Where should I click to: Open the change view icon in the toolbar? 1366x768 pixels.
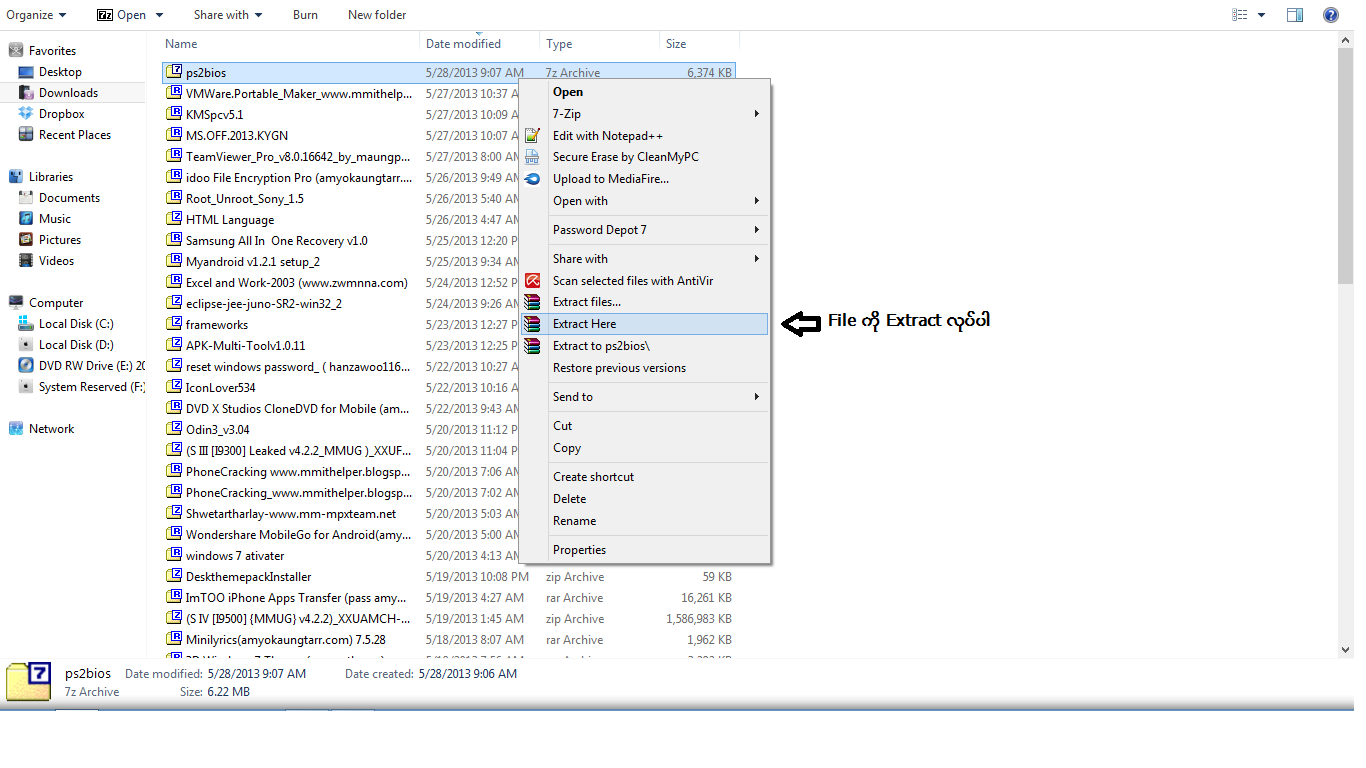point(1241,15)
